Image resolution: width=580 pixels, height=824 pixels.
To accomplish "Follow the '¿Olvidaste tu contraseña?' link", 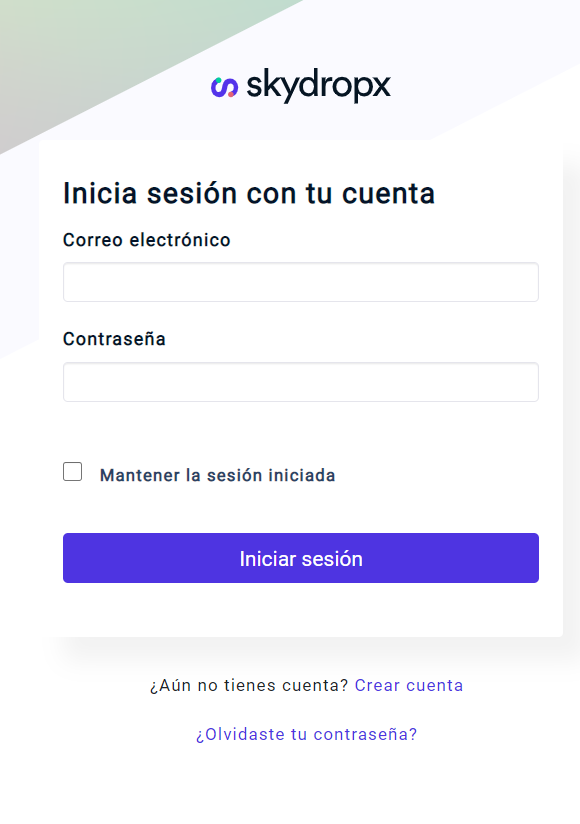I will [305, 734].
